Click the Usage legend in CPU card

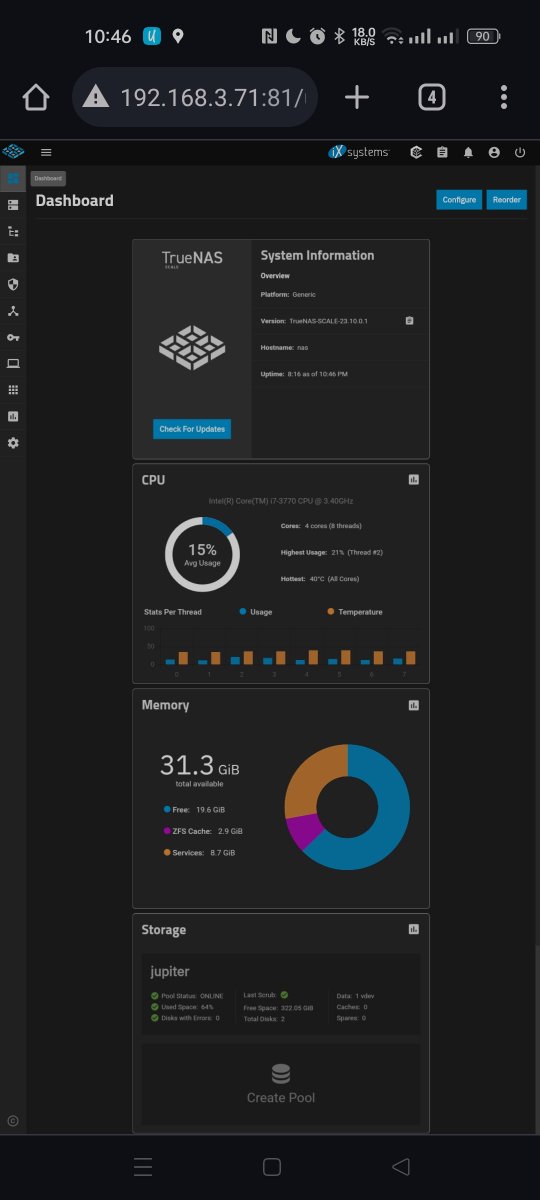click(x=254, y=612)
